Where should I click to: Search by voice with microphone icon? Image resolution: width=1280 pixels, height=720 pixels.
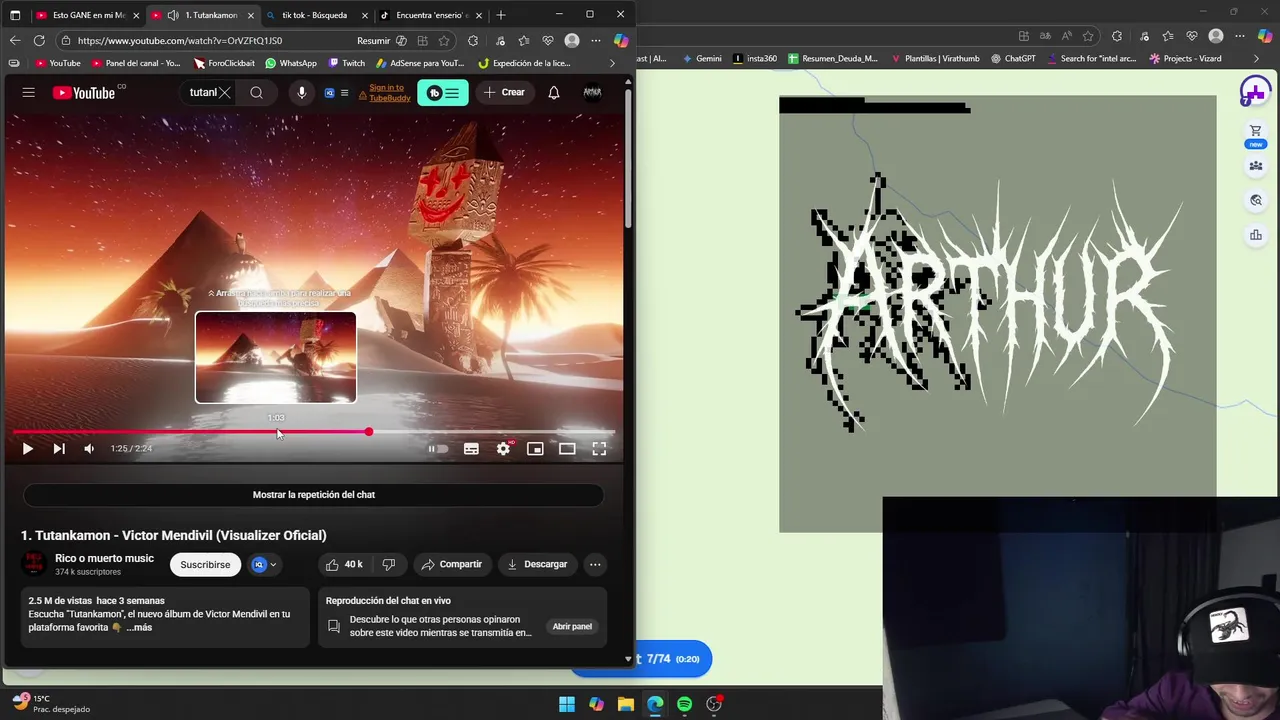tap(301, 92)
